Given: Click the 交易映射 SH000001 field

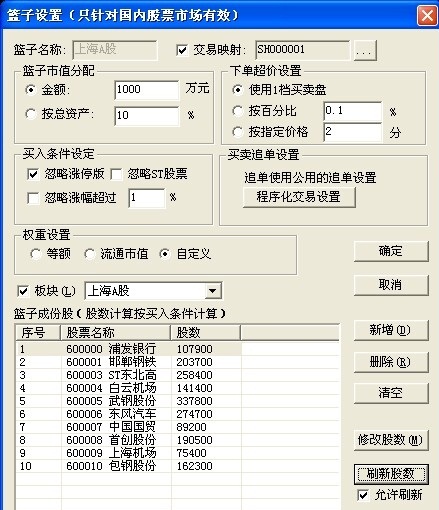Looking at the screenshot, I should (x=302, y=50).
